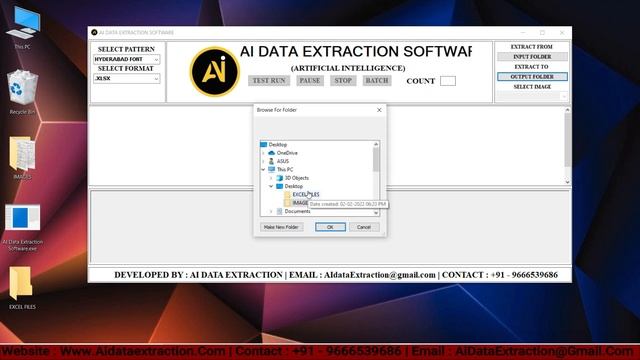Select This PC in the folder tree
The width and height of the screenshot is (640, 360).
[284, 169]
